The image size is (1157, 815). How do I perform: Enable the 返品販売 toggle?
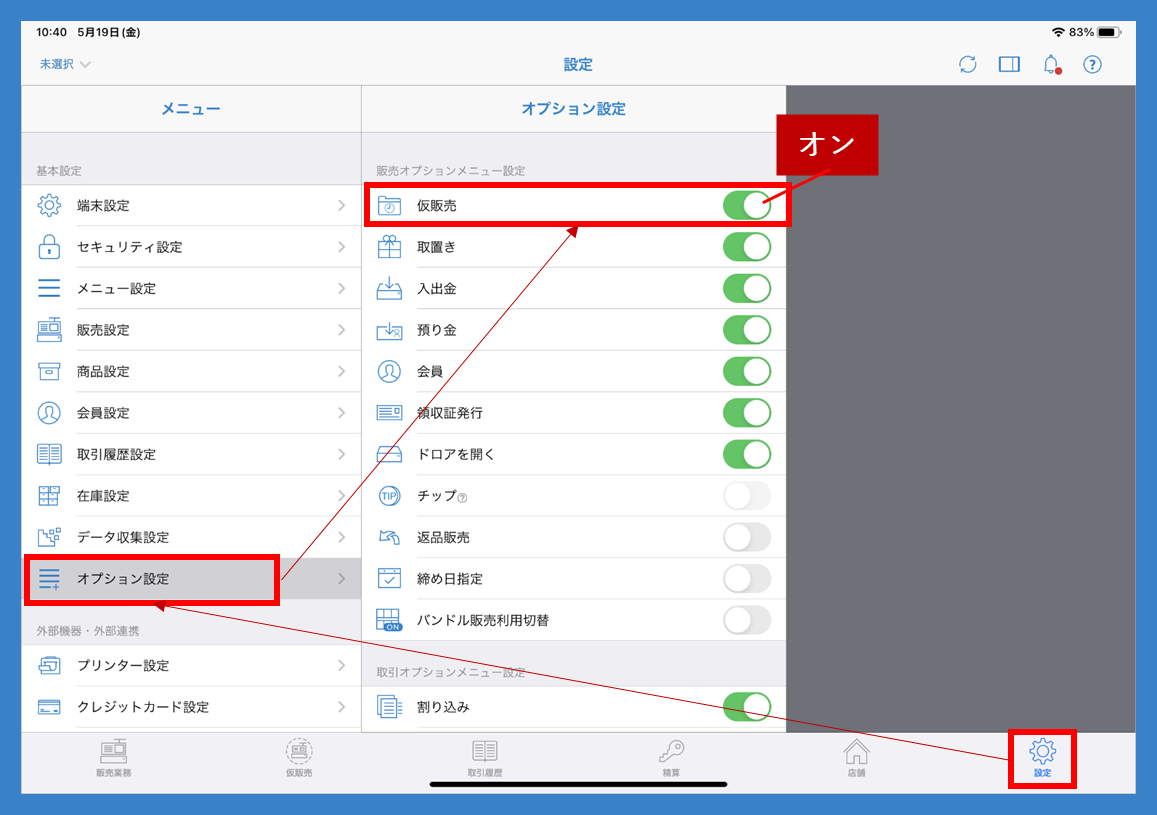pyautogui.click(x=746, y=538)
